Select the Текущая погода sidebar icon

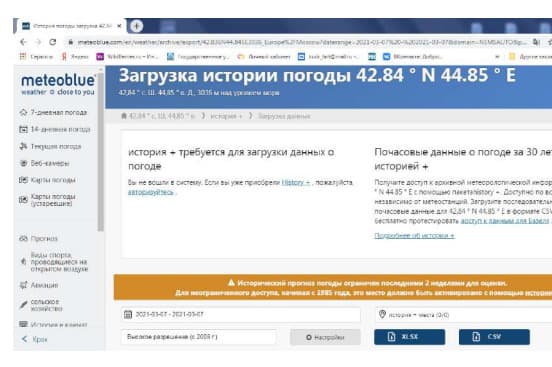pyautogui.click(x=23, y=146)
